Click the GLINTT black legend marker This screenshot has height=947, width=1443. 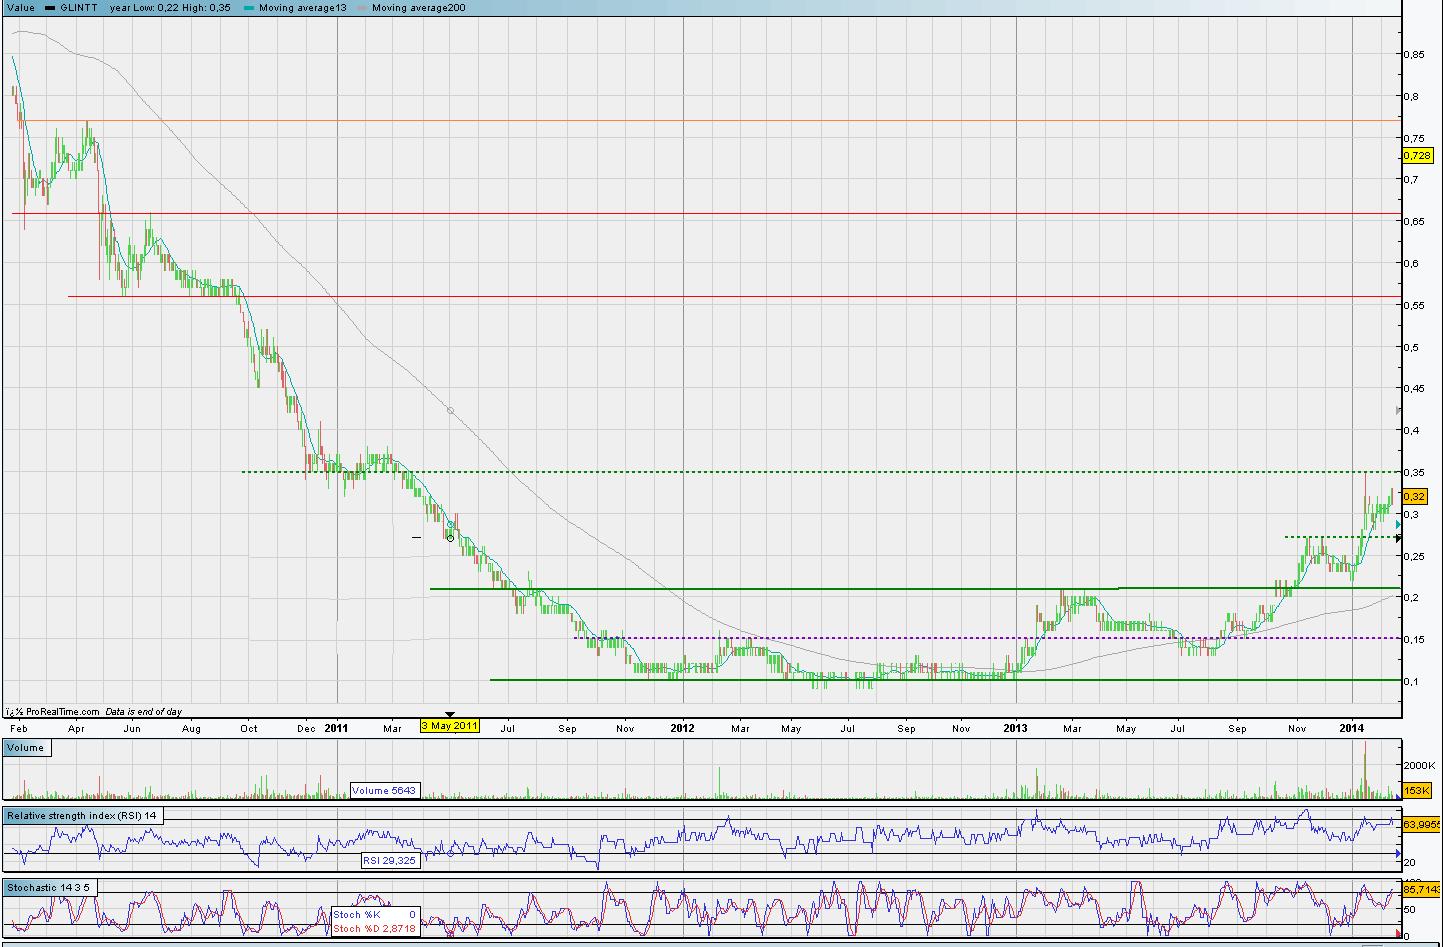(x=51, y=8)
